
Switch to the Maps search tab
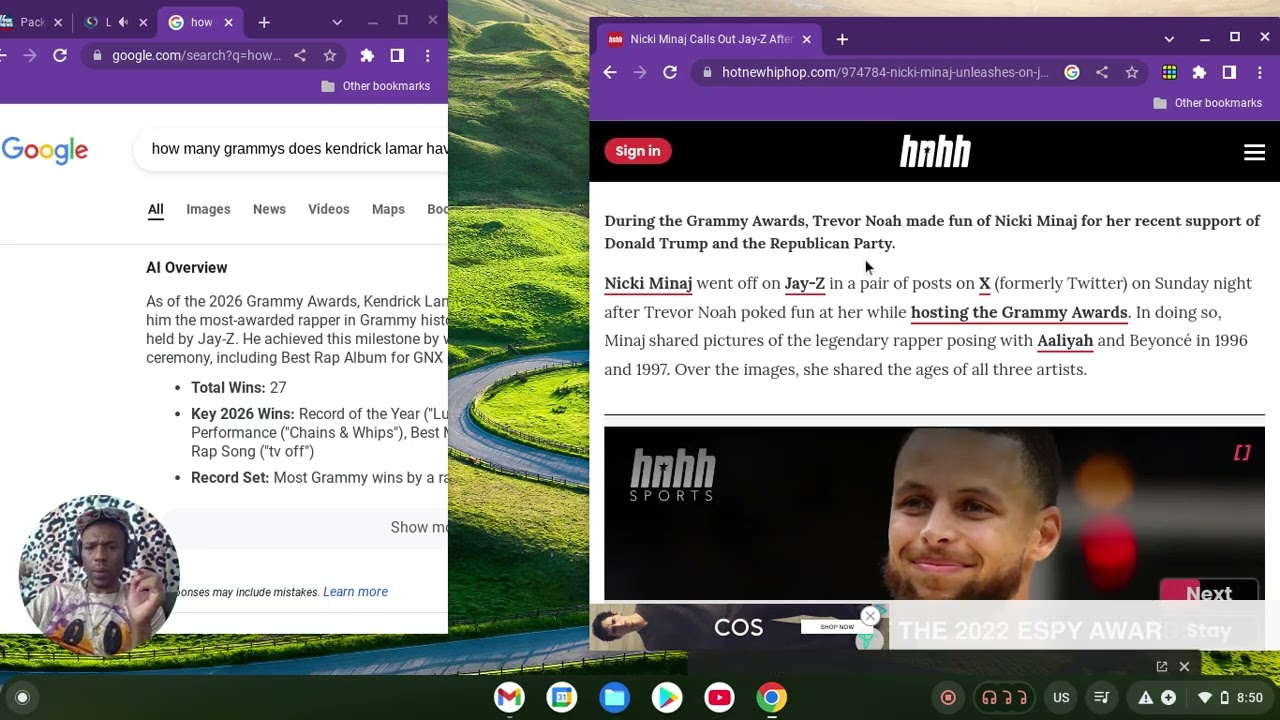tap(388, 209)
